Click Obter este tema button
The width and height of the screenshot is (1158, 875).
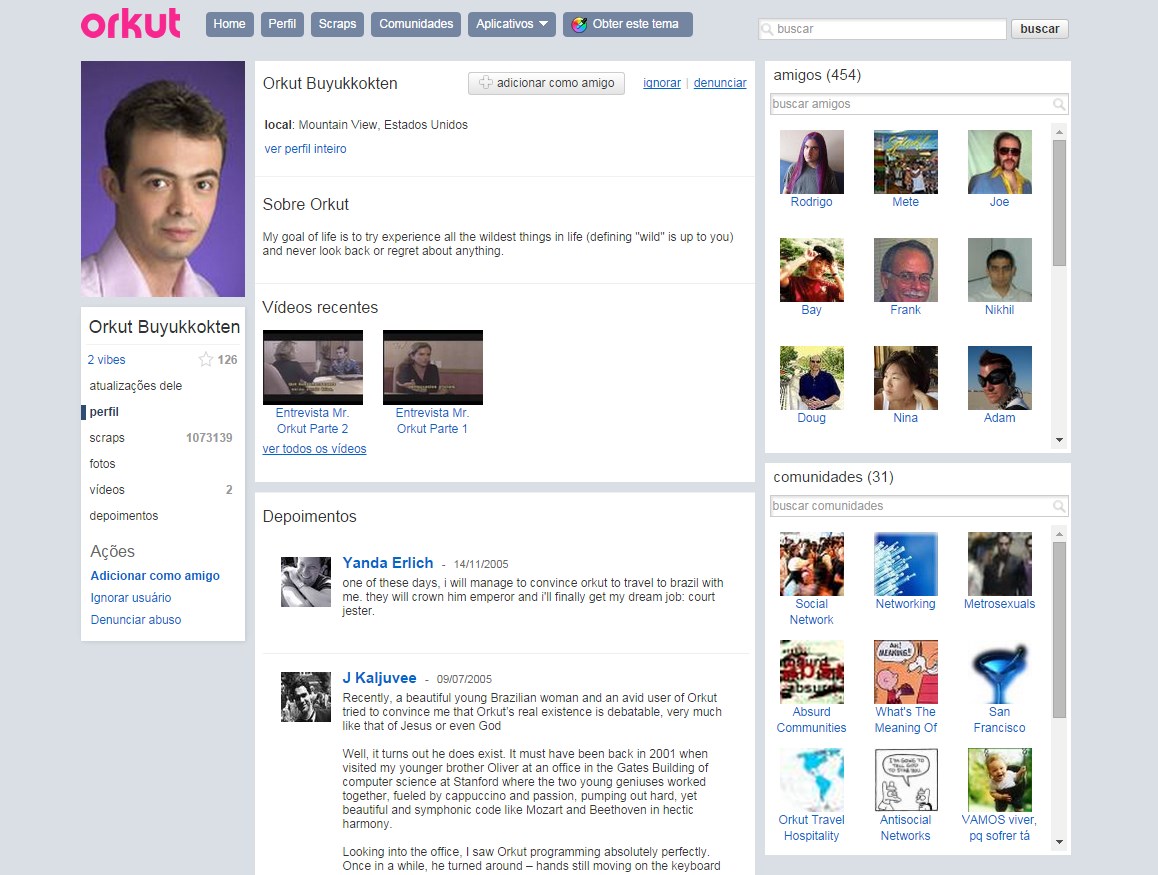point(628,24)
